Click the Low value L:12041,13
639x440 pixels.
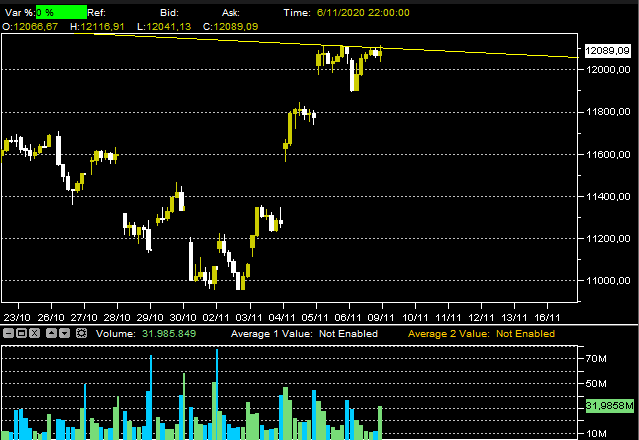(164, 27)
